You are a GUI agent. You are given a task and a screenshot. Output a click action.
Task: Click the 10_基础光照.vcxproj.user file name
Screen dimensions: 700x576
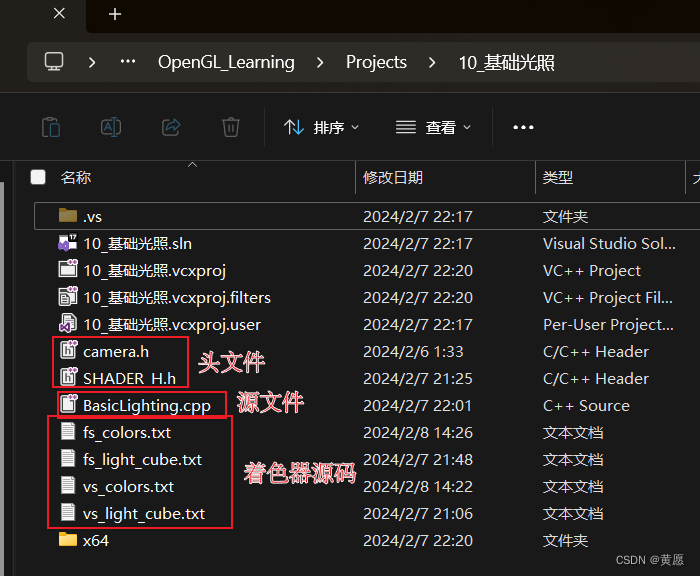(172, 325)
